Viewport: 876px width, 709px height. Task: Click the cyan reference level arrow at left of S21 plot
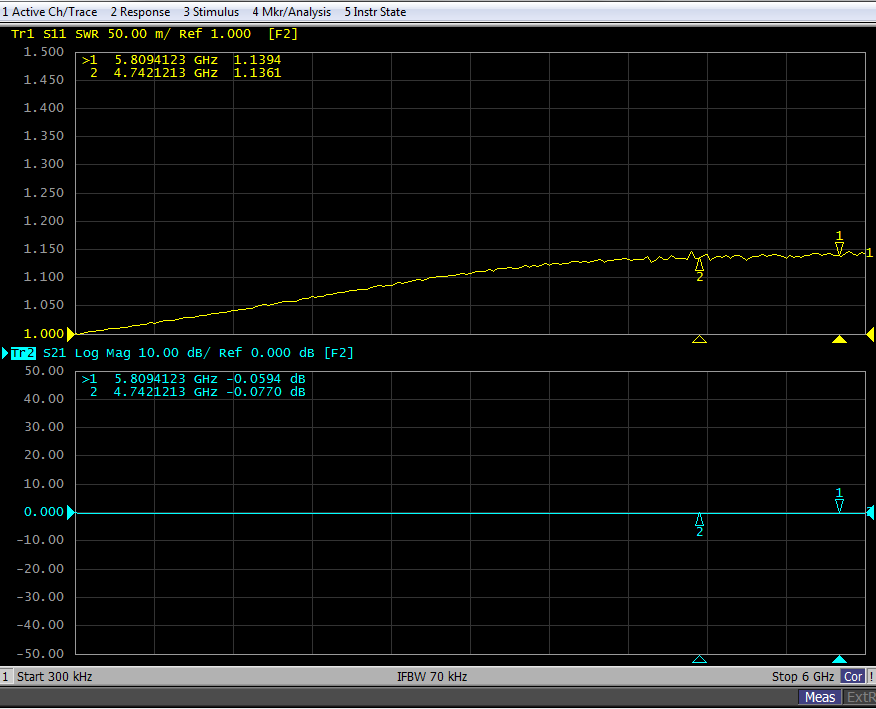(70, 513)
